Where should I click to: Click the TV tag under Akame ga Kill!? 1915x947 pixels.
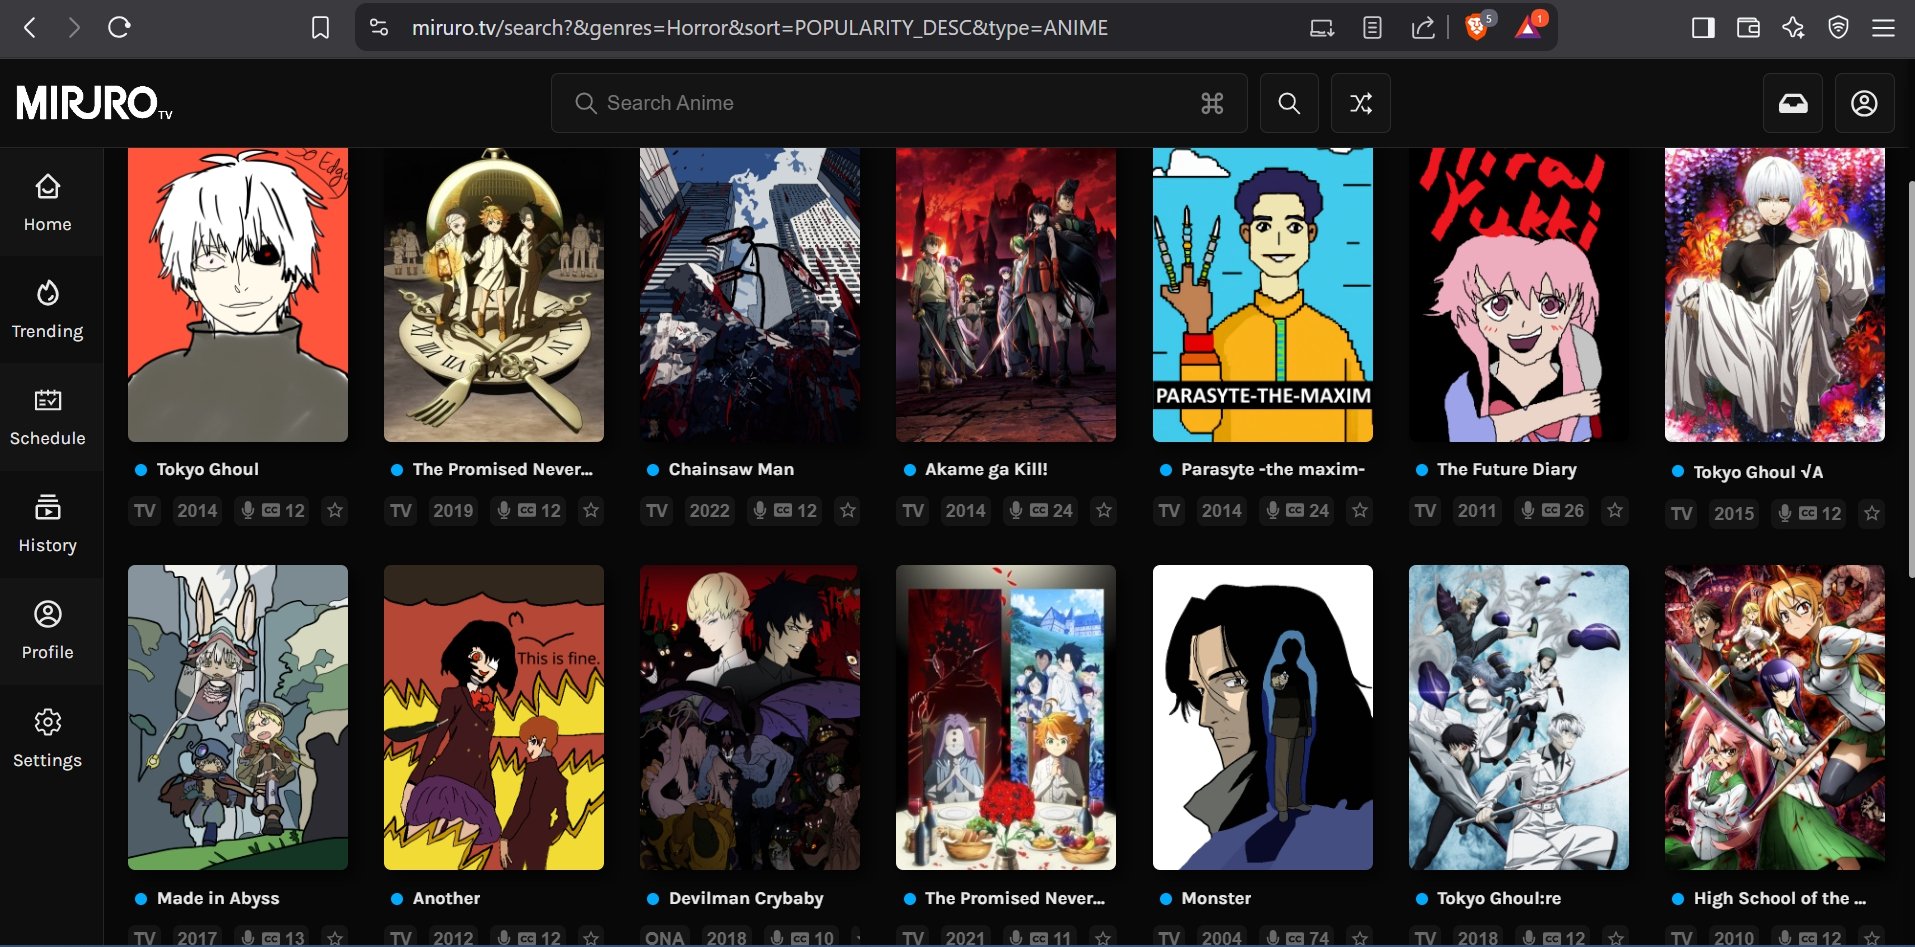click(x=913, y=510)
